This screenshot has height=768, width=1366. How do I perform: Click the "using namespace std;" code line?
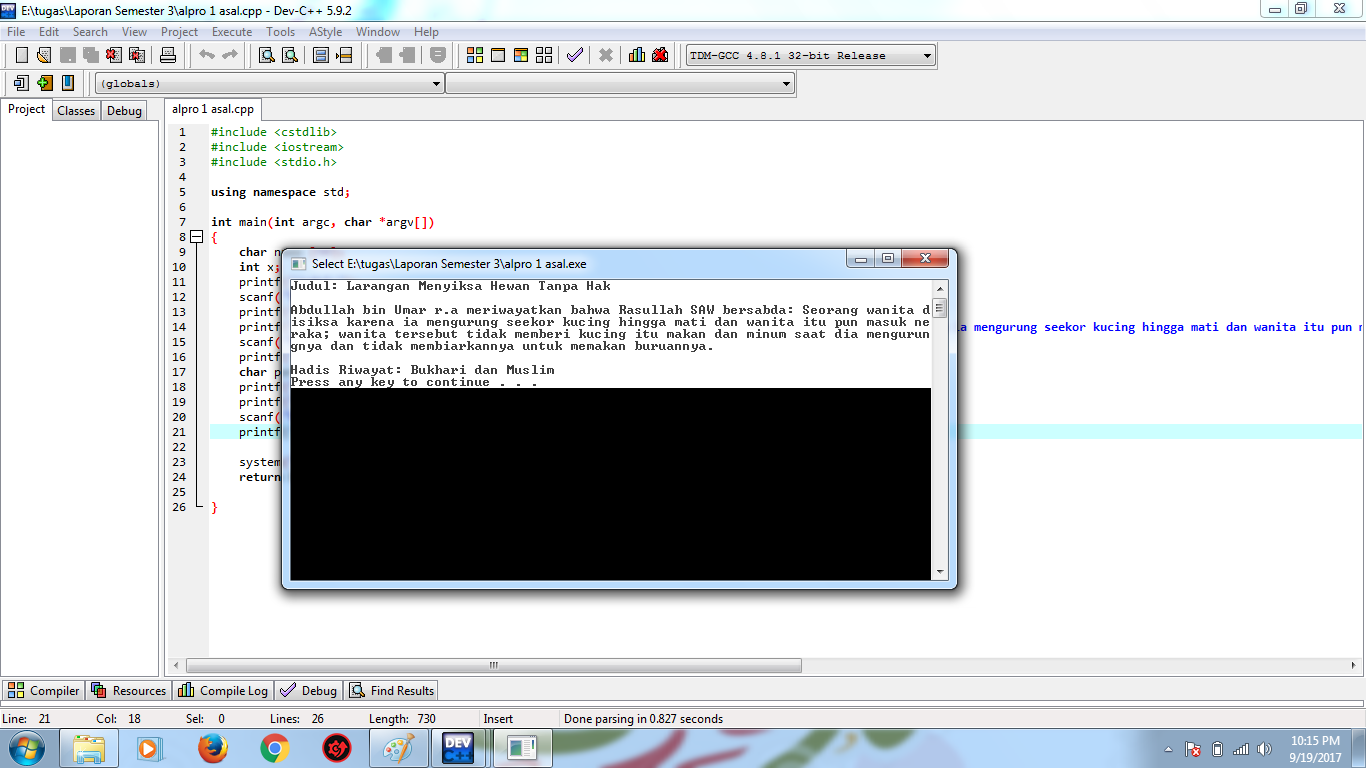coord(281,192)
